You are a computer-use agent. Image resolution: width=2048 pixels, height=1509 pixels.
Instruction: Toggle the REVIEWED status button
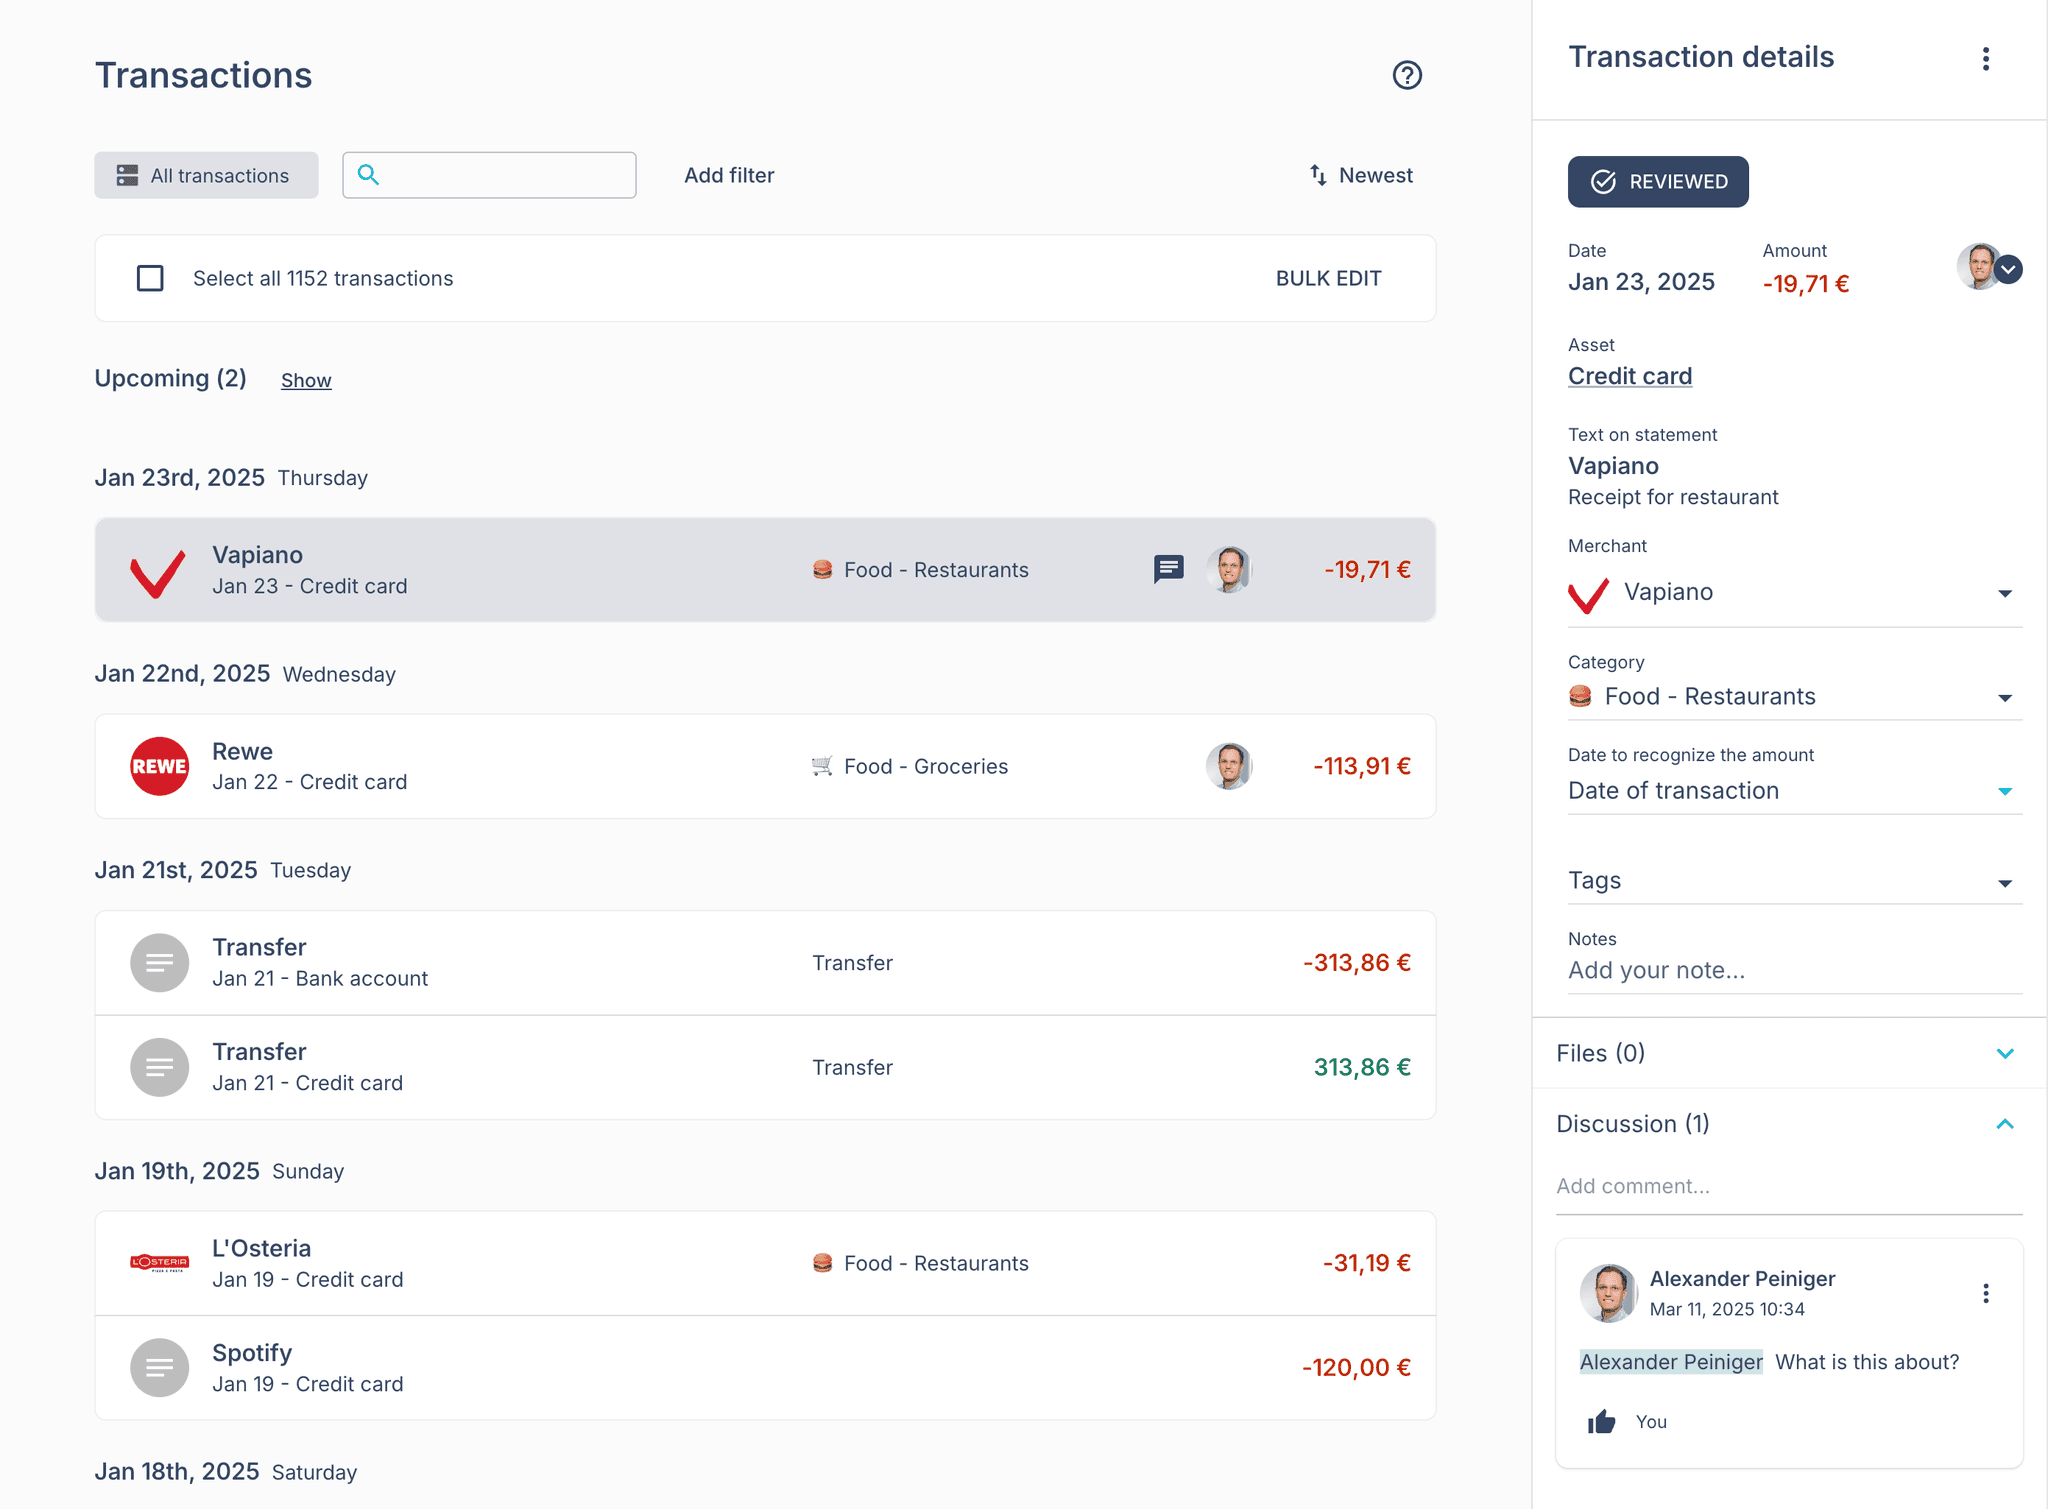1657,182
